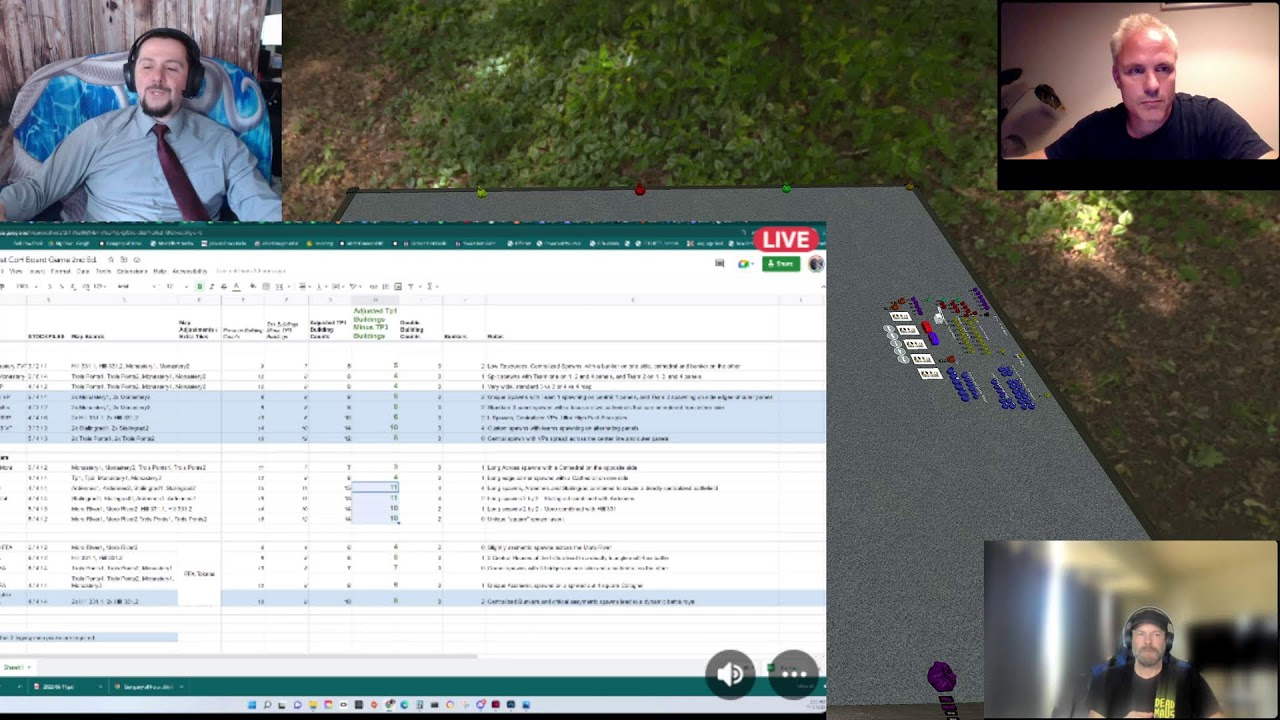Screen dimensions: 1280x720
Task: Open the View menu
Action: point(14,271)
